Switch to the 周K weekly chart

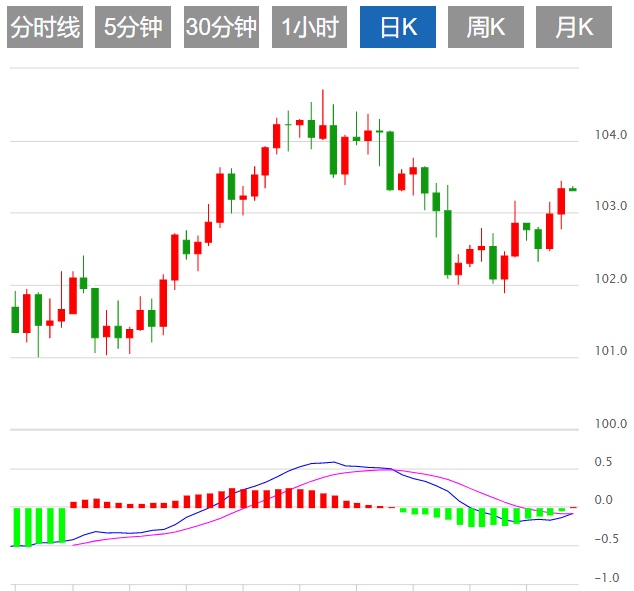[486, 27]
